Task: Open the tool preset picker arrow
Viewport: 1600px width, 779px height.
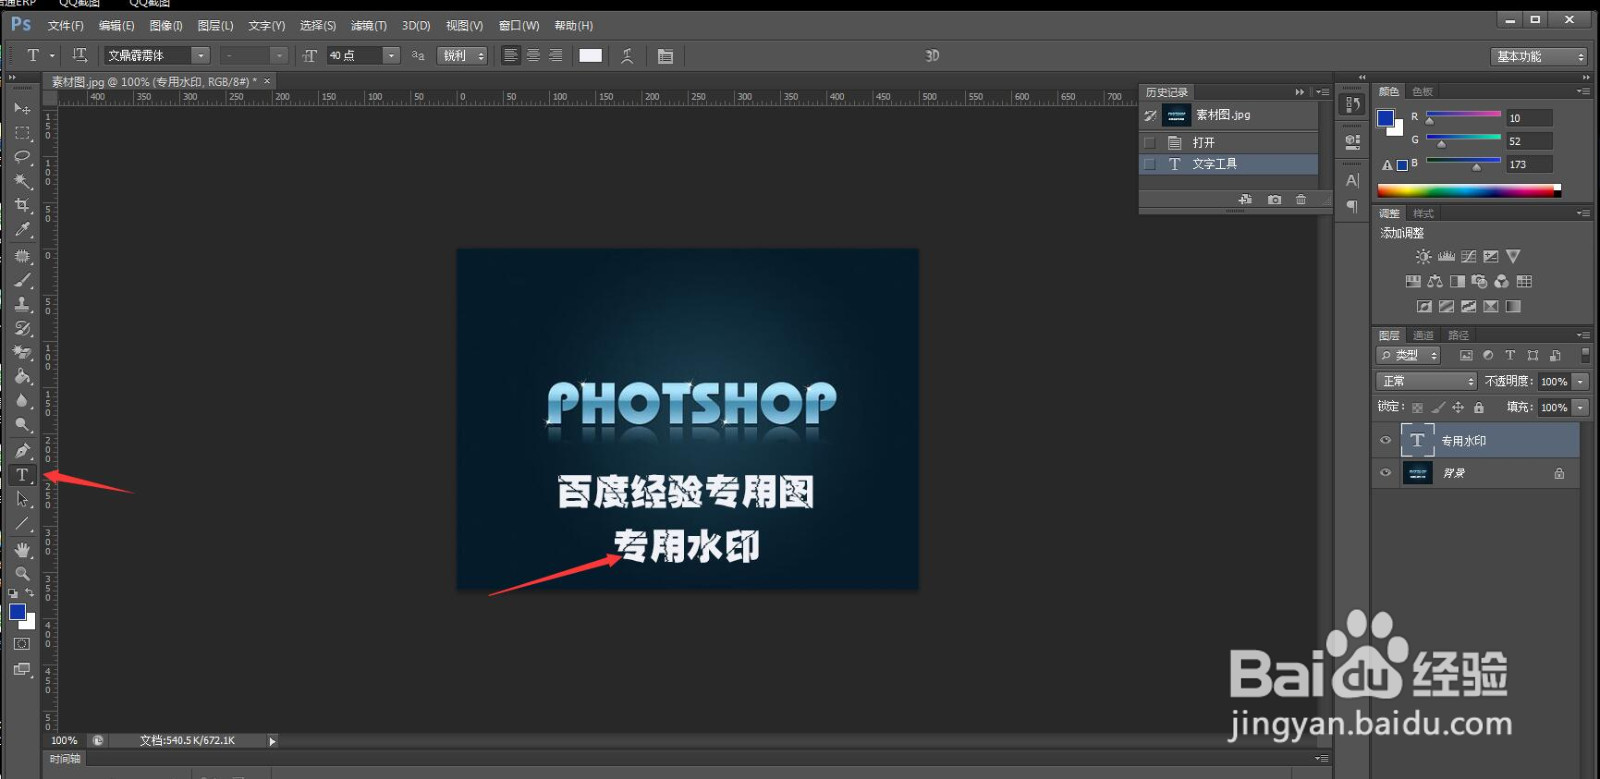Action: [x=52, y=56]
